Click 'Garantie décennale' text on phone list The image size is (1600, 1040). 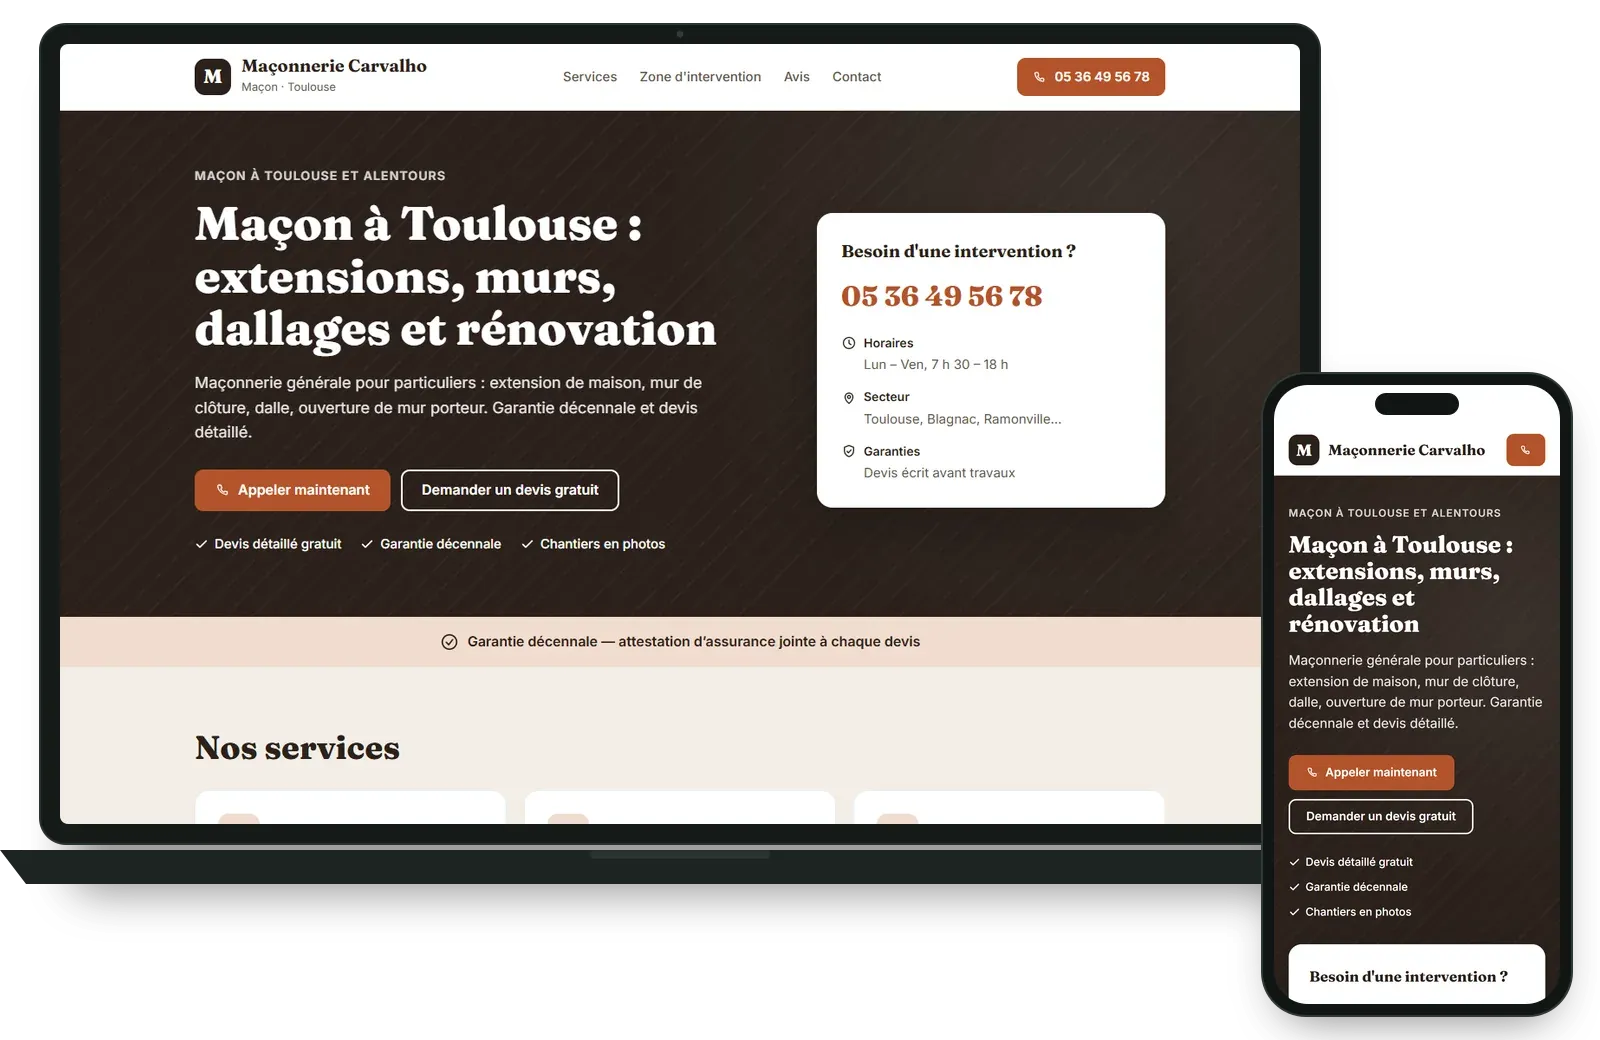(x=1356, y=887)
